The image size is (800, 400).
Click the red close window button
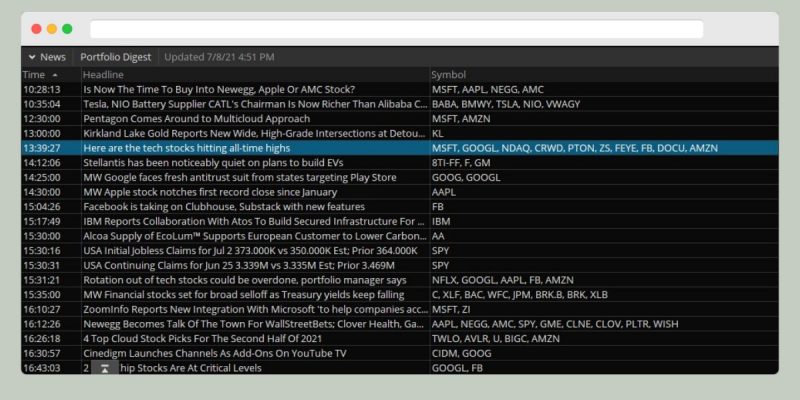(x=36, y=29)
